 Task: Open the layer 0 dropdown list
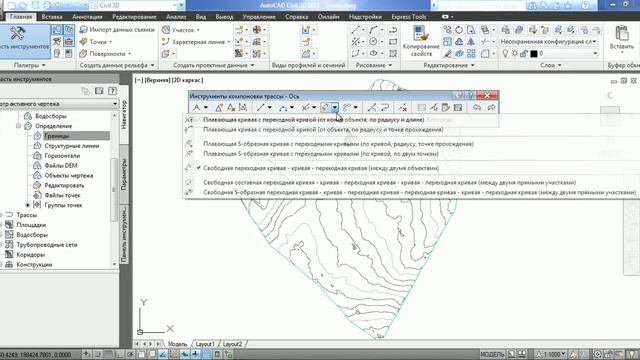tap(595, 53)
